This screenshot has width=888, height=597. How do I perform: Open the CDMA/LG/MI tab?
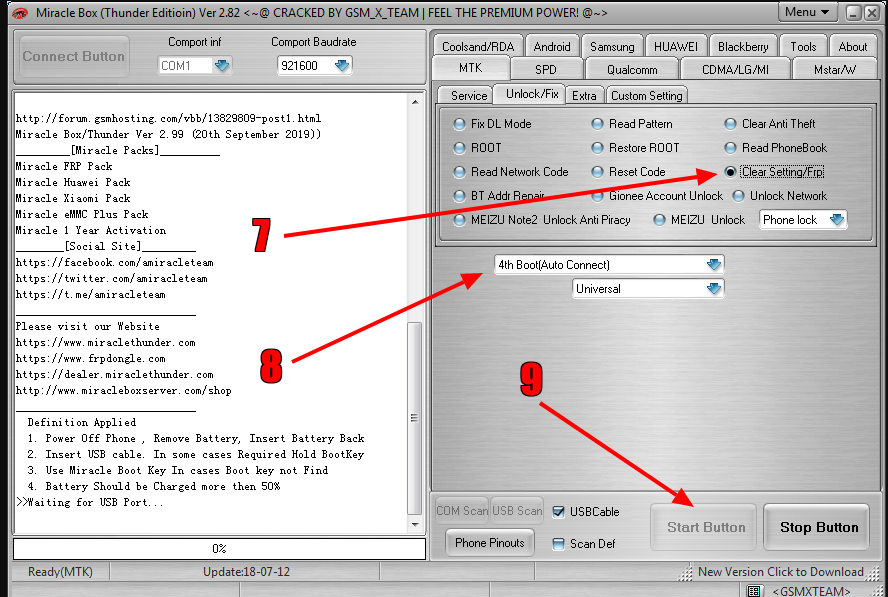coord(735,70)
